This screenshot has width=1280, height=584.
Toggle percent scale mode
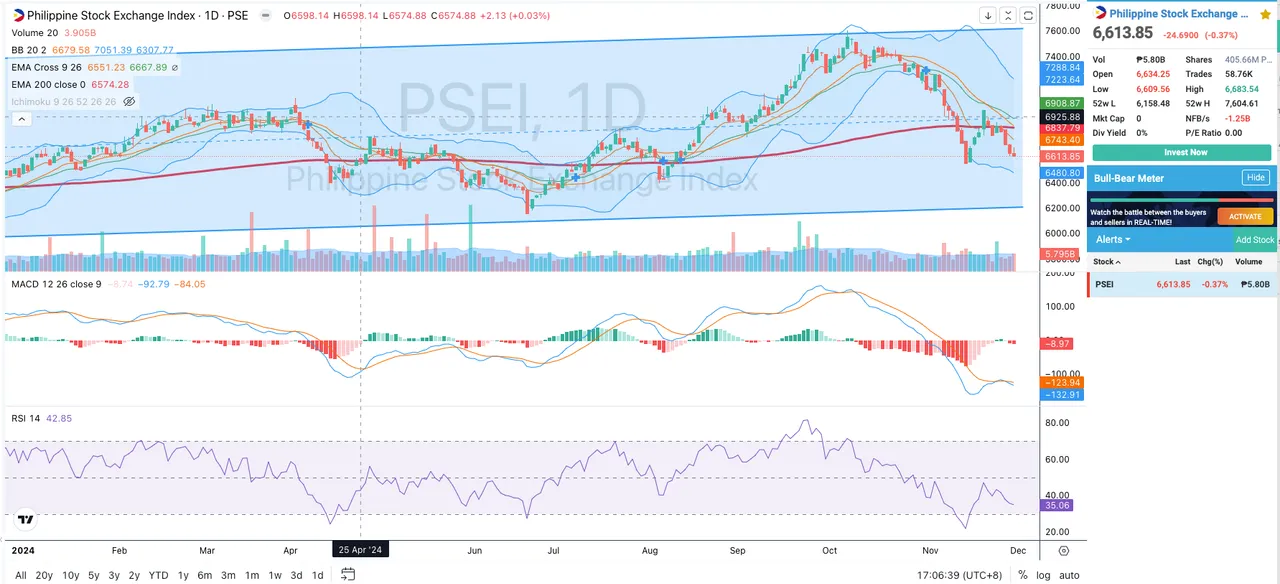pyautogui.click(x=1022, y=575)
